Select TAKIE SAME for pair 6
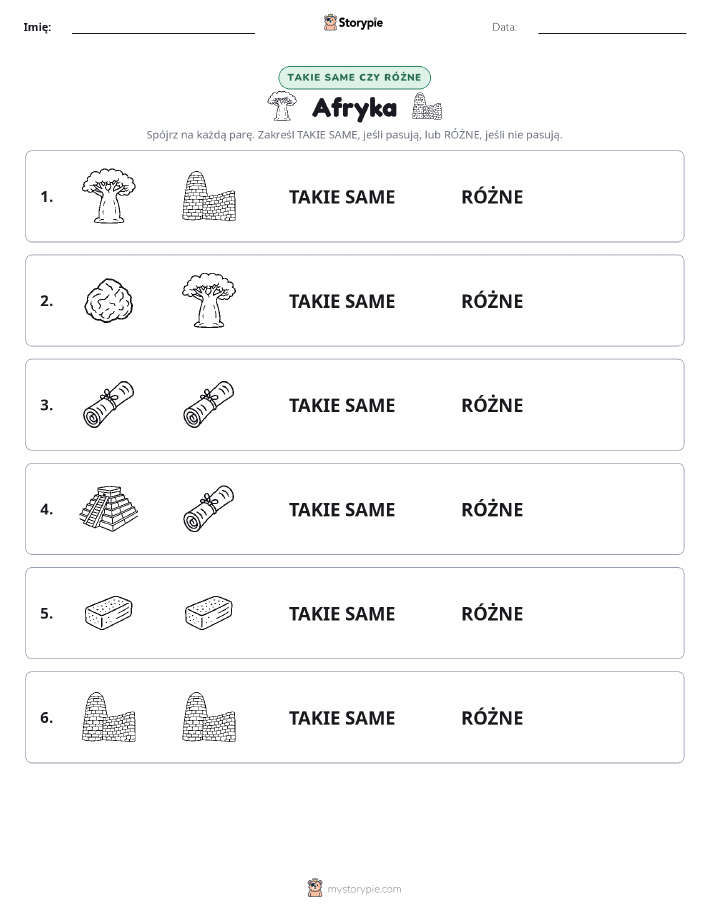 (x=342, y=718)
